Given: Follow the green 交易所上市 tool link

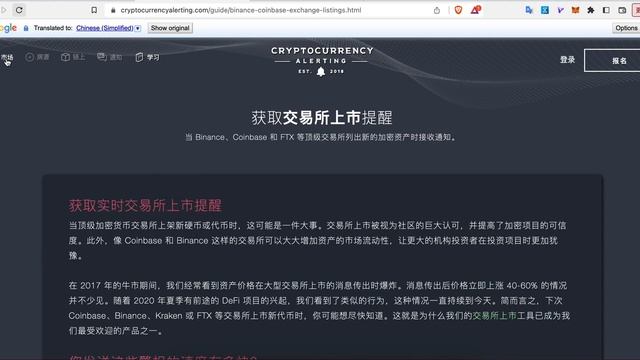Looking at the screenshot, I should coord(494,316).
